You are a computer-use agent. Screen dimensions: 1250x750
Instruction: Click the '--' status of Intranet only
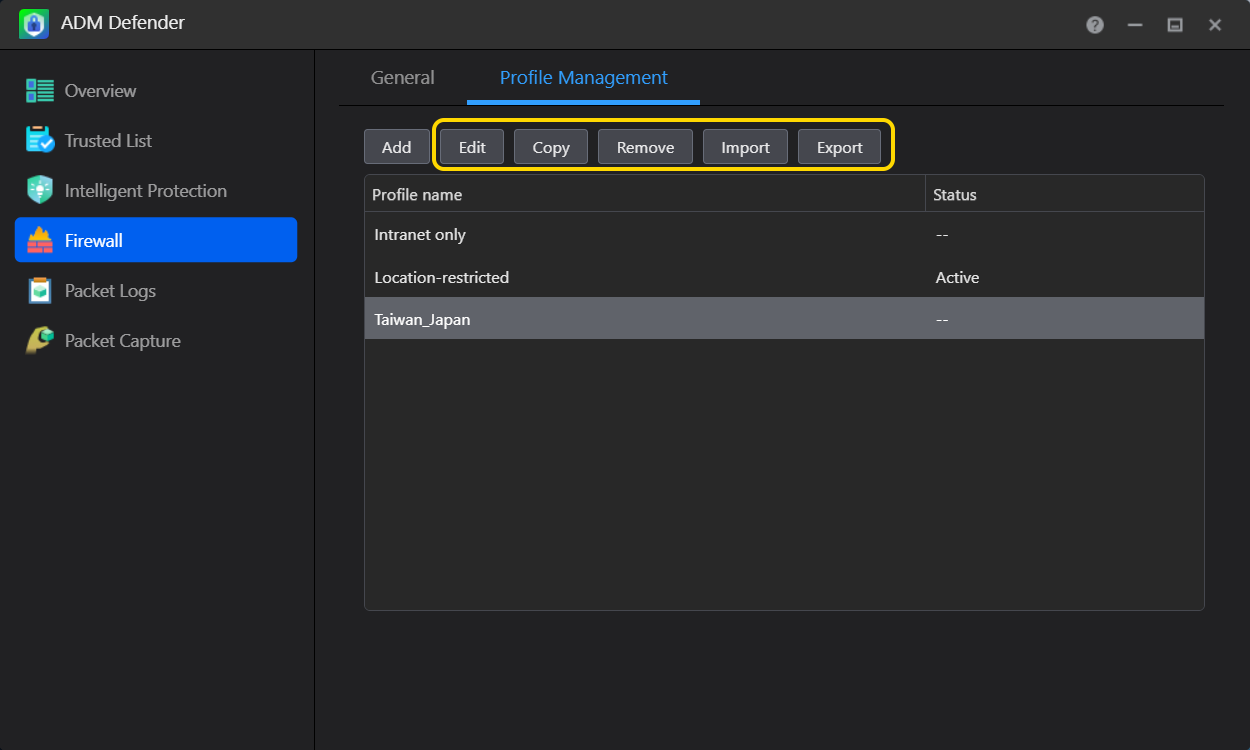click(x=942, y=235)
